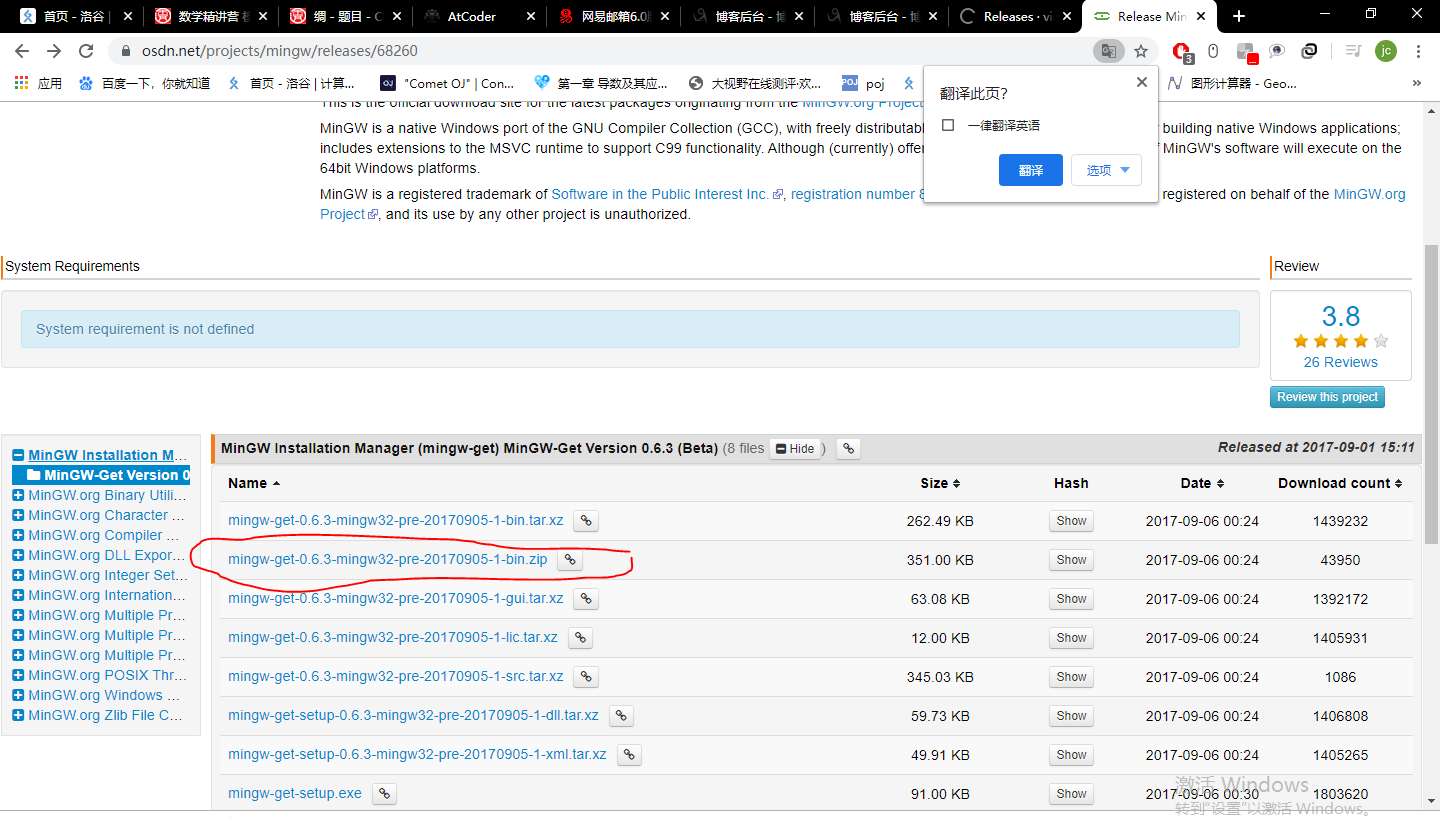
Task: Expand MinGW.org Character node
Action: 18,515
